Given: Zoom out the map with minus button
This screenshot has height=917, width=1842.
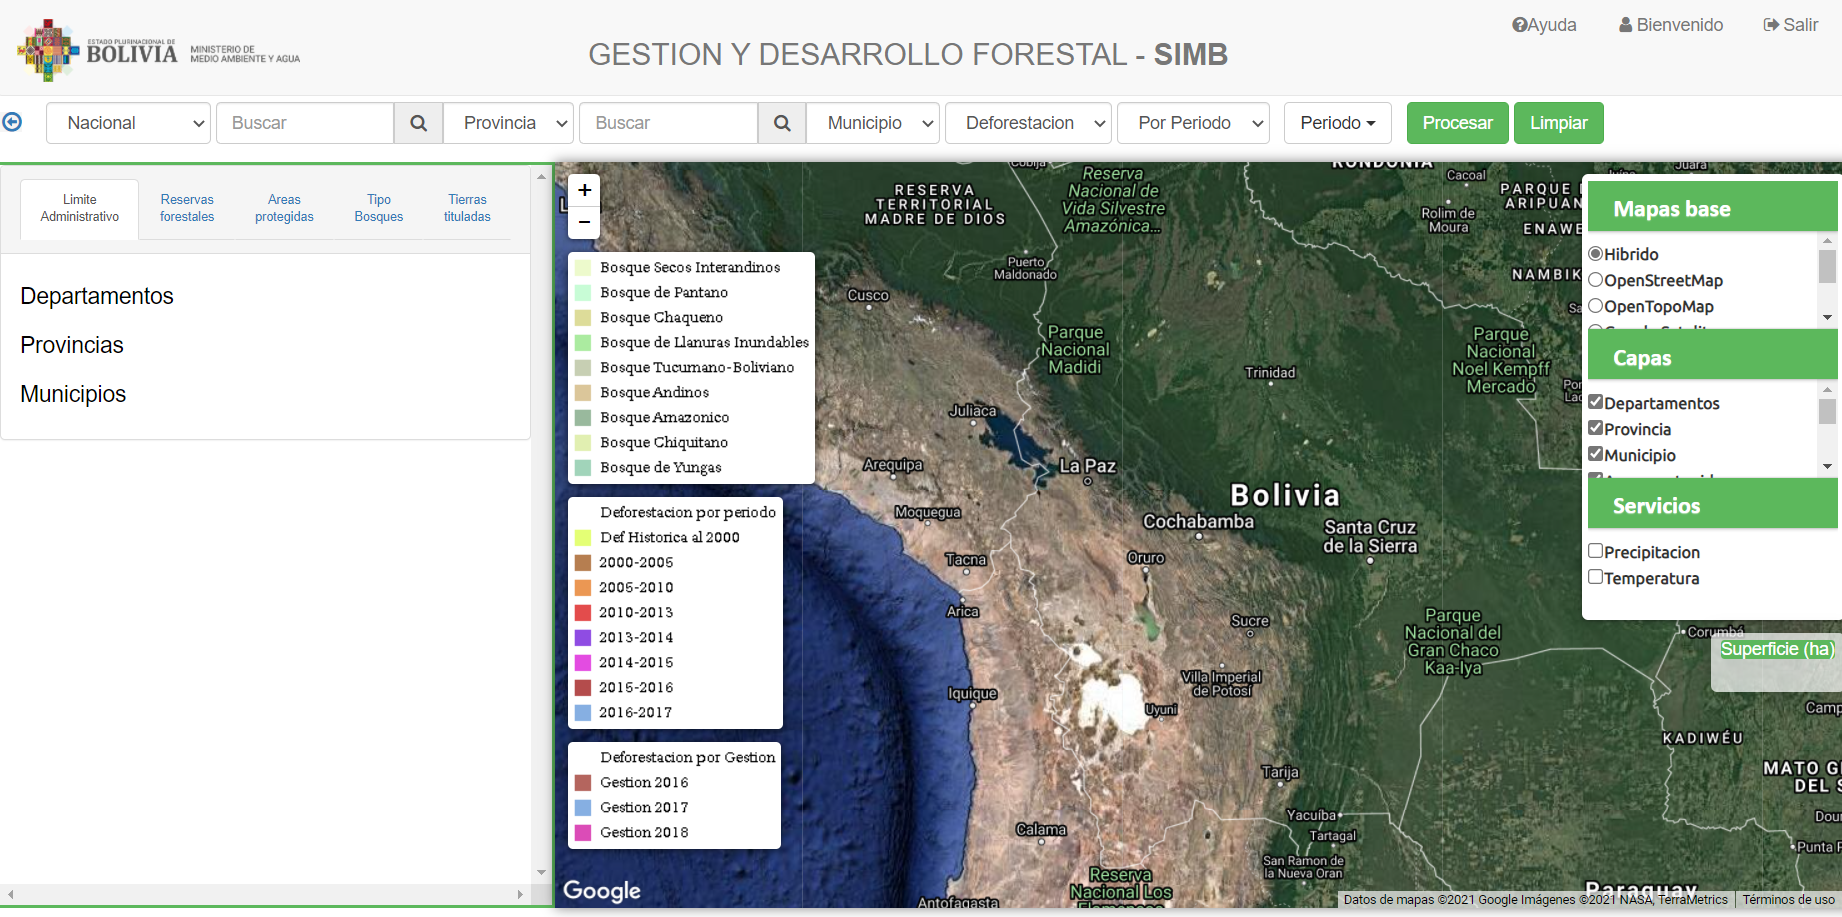Looking at the screenshot, I should (x=584, y=222).
